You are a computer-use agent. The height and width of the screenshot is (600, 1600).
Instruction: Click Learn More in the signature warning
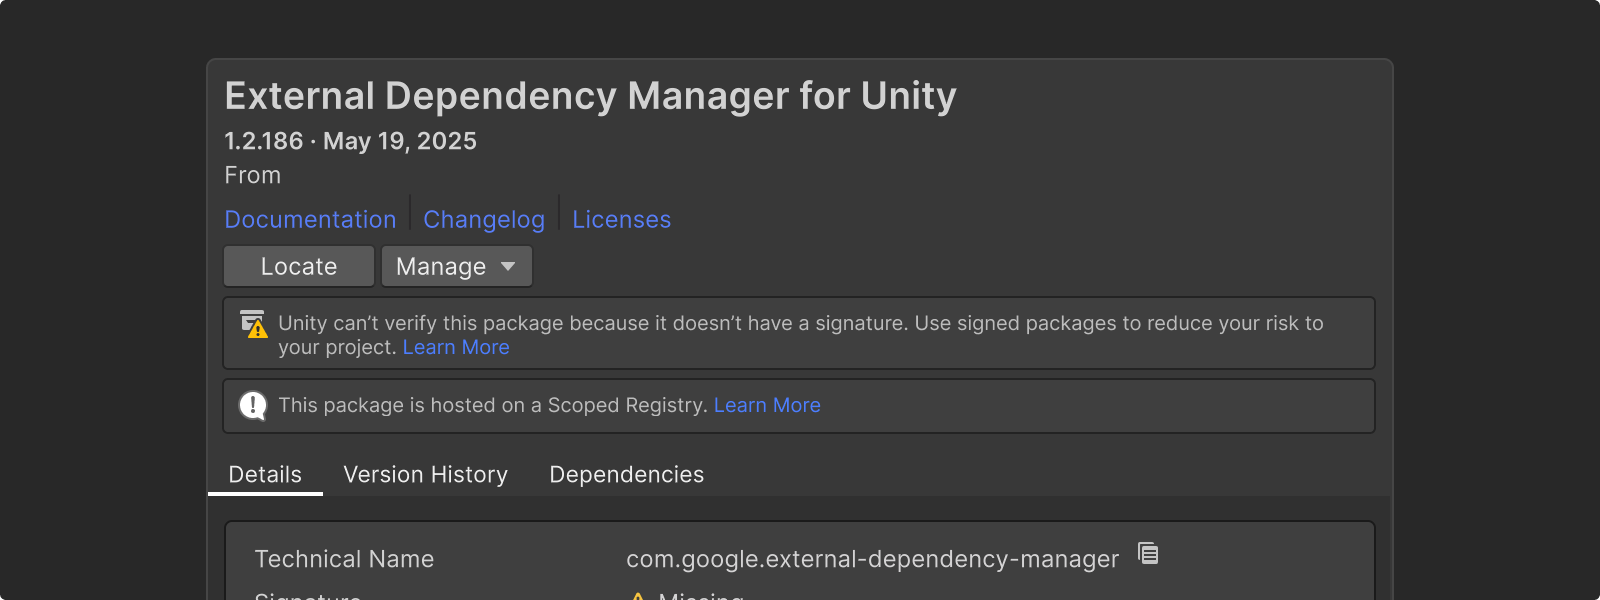[456, 347]
